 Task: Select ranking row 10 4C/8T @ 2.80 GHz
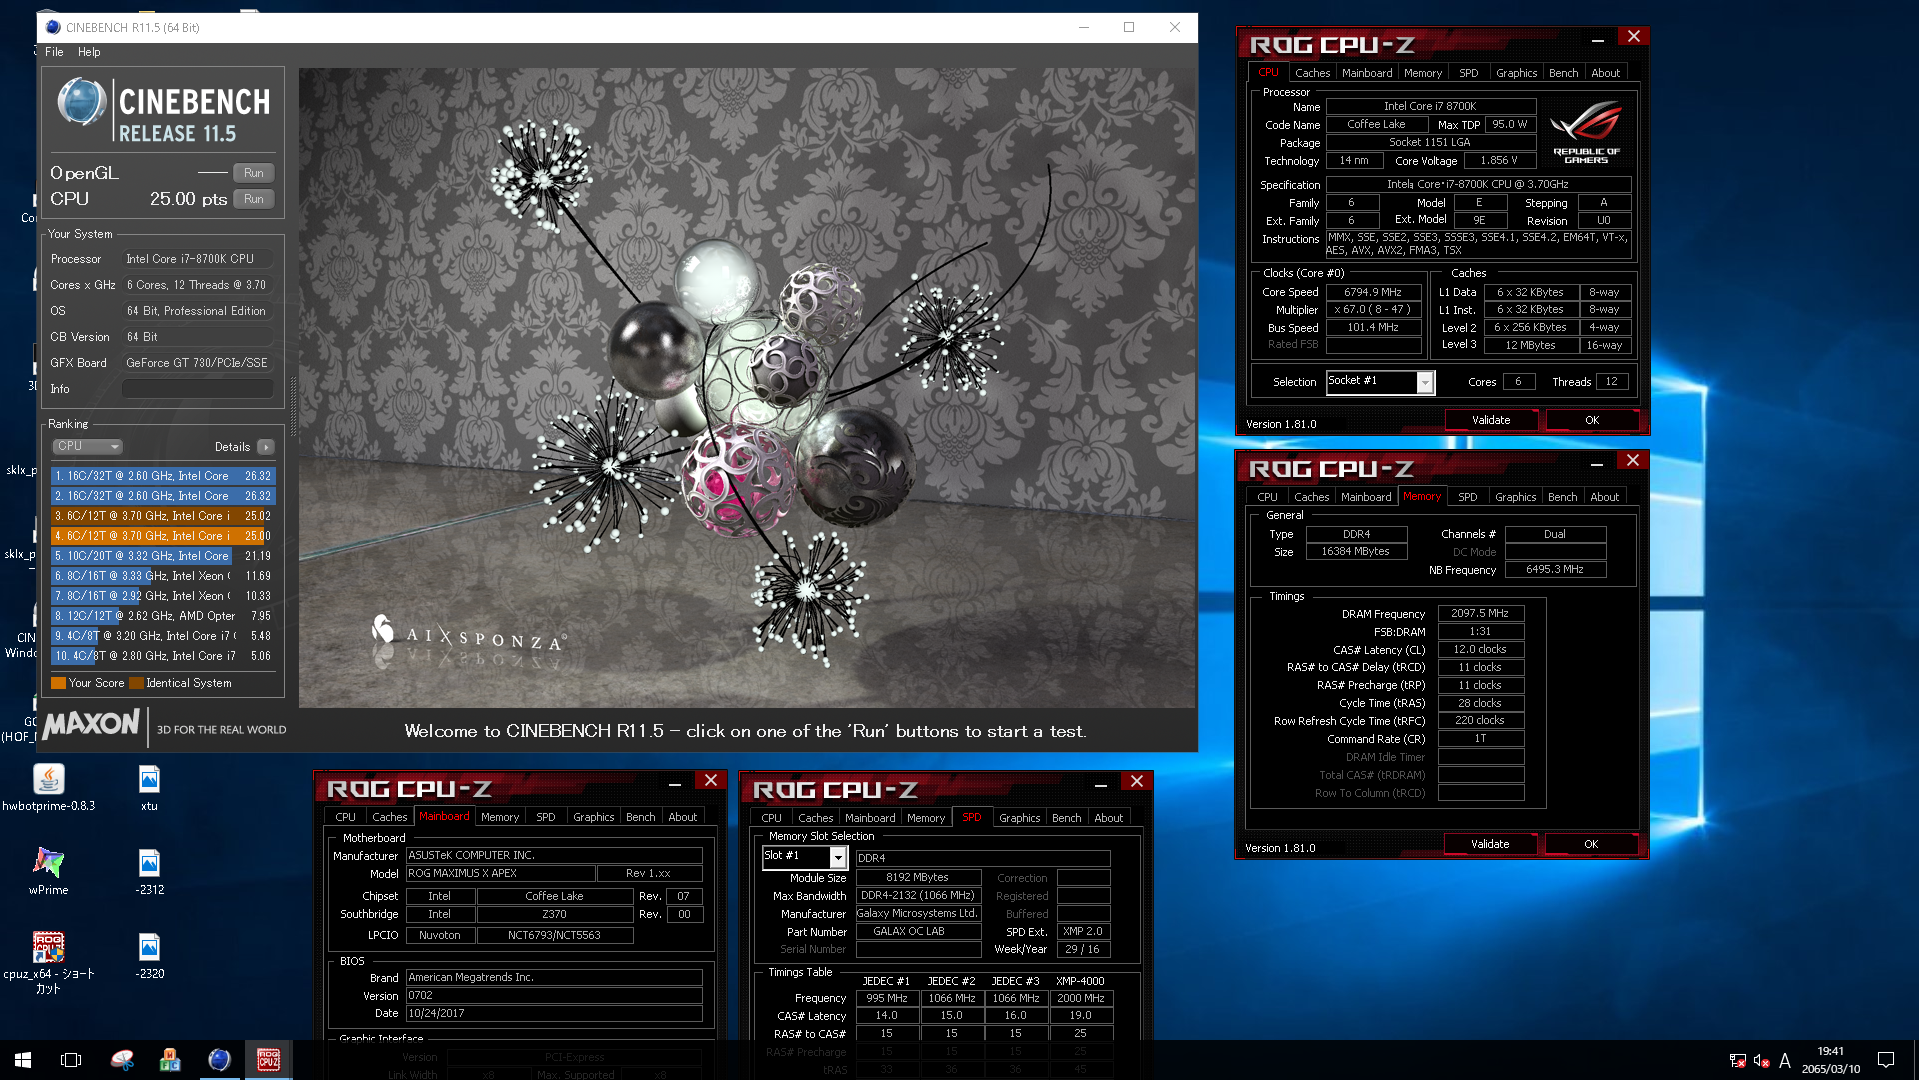point(163,656)
